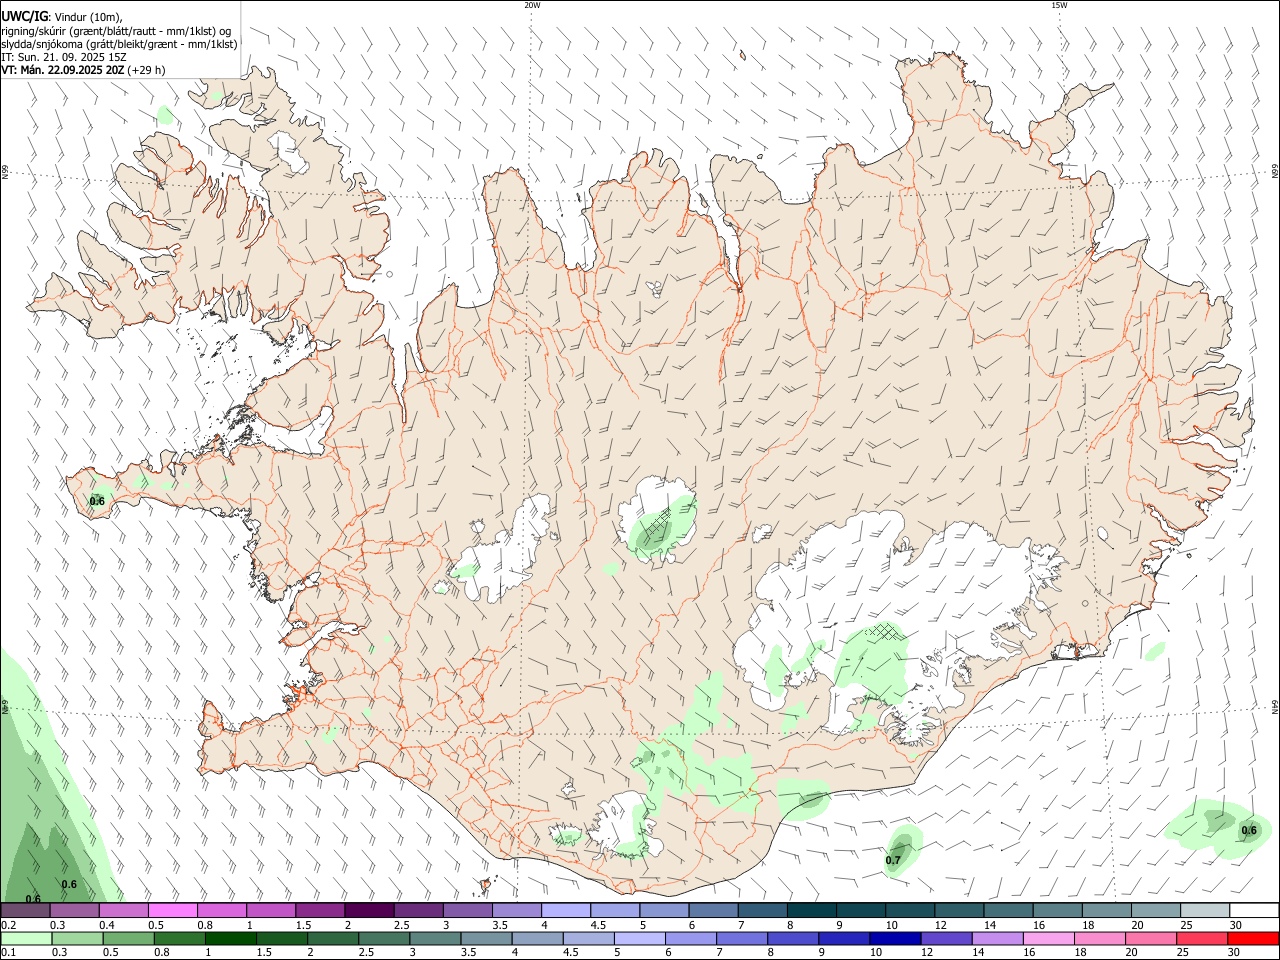Screen dimensions: 1280x960
Task: Click the medium green 0.5–0.8 swatch in lower legend
Action: 129,938
